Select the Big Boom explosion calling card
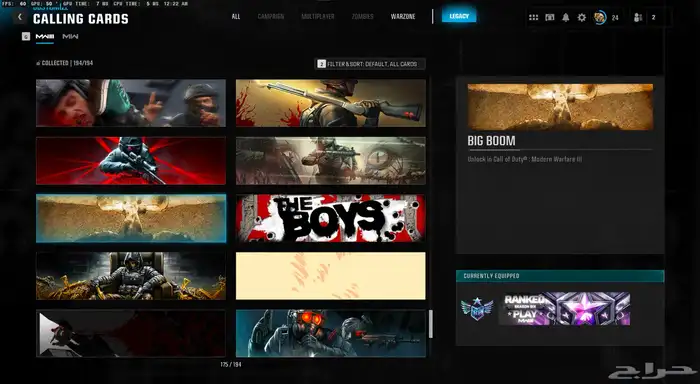 [131, 218]
